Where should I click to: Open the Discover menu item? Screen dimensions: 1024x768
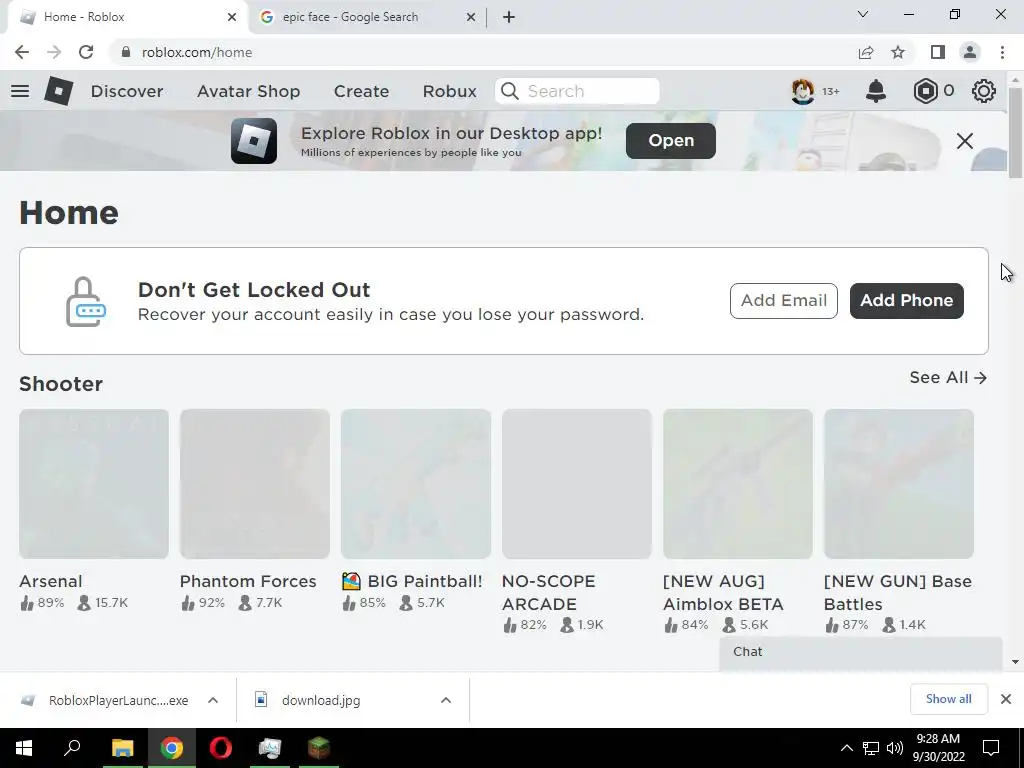[127, 91]
